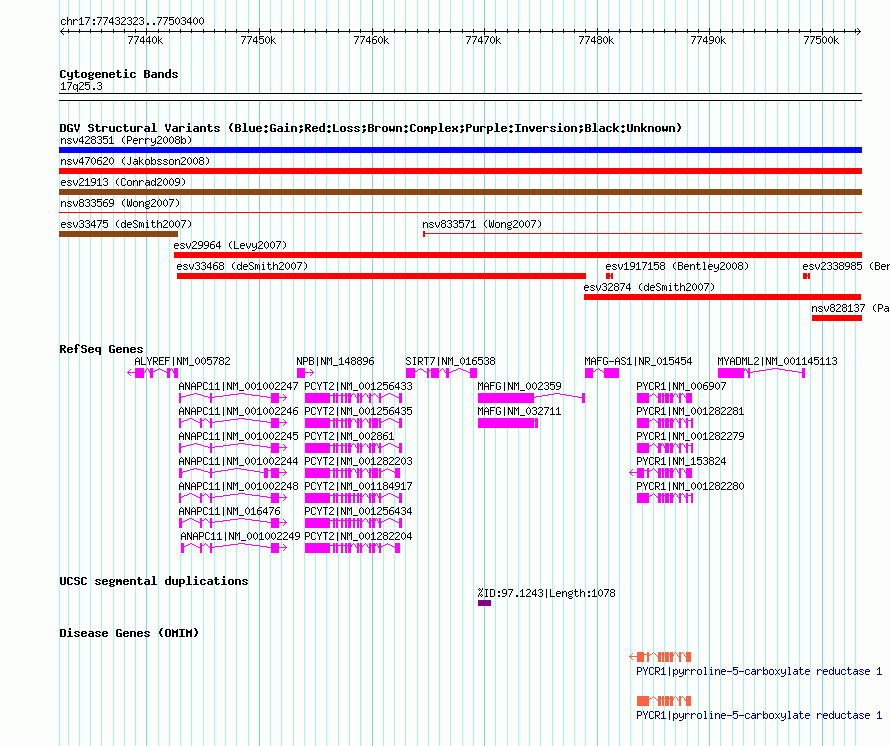The image size is (890, 746).
Task: Select ANAPC11 NM_001002245 transcript glyph
Action: (233, 447)
